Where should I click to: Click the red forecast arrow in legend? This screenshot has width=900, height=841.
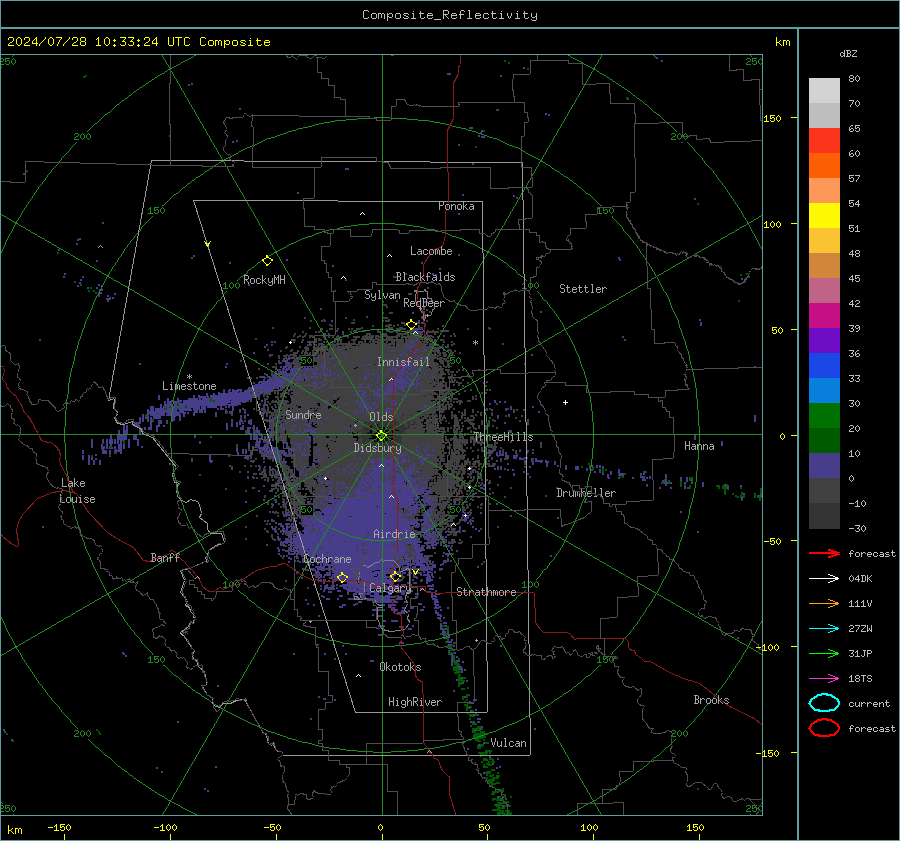click(x=824, y=553)
